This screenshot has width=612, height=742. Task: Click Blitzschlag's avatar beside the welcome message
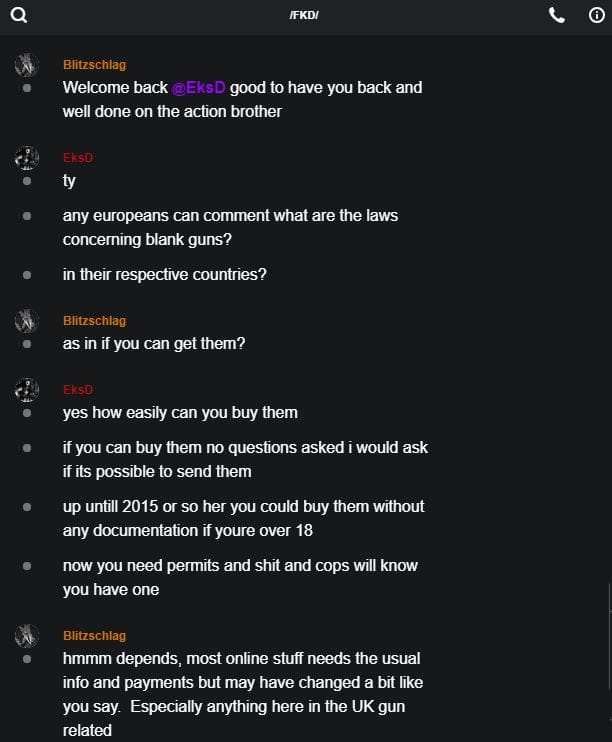tap(26, 65)
